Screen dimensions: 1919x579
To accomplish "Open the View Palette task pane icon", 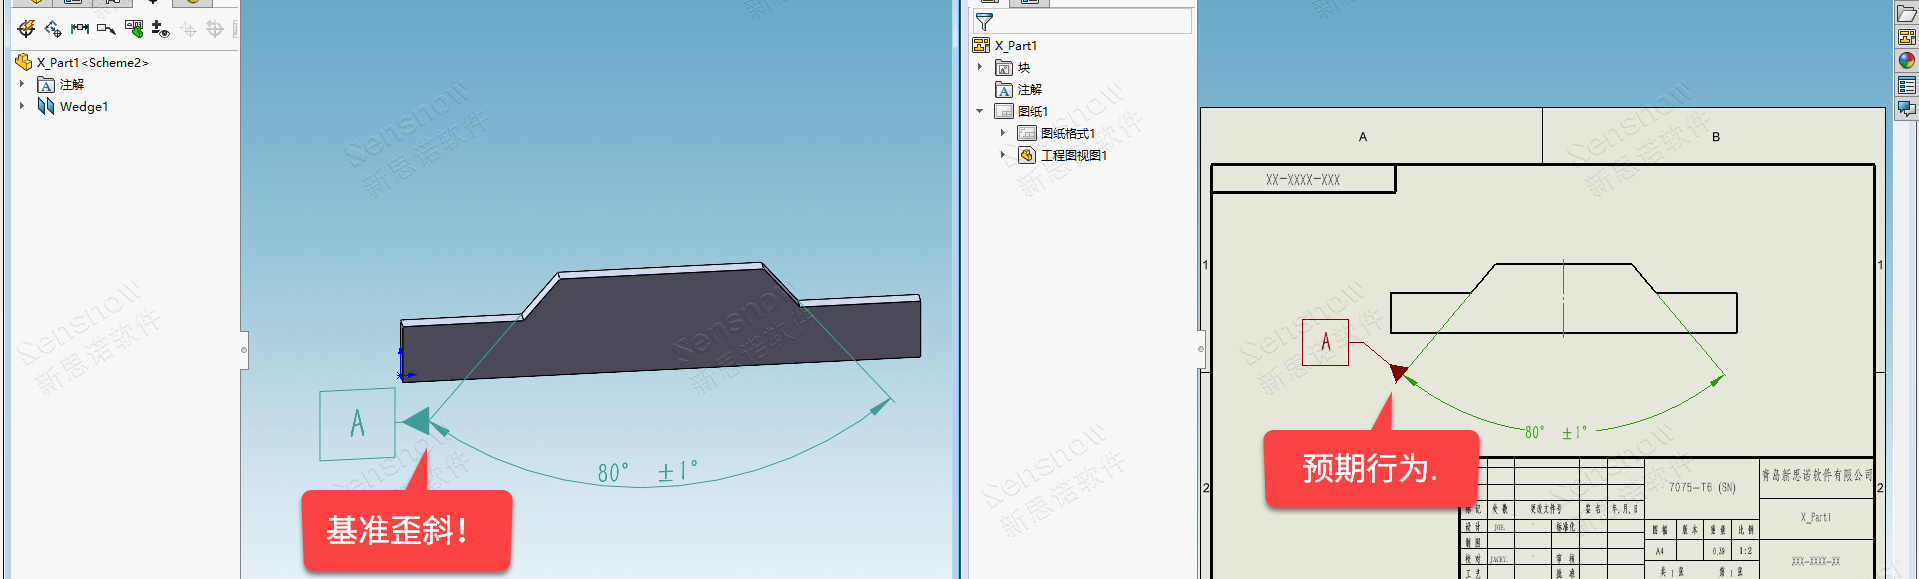I will 1906,38.
